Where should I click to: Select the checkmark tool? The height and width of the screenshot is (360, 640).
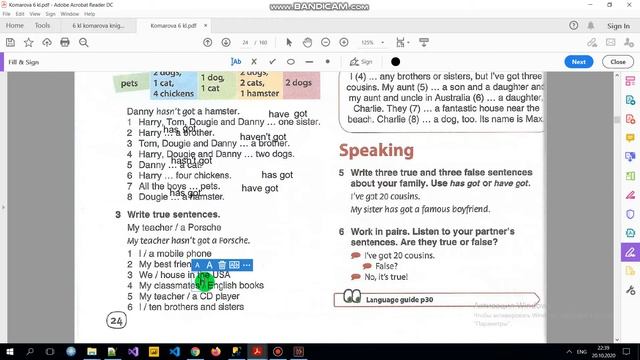[x=272, y=62]
